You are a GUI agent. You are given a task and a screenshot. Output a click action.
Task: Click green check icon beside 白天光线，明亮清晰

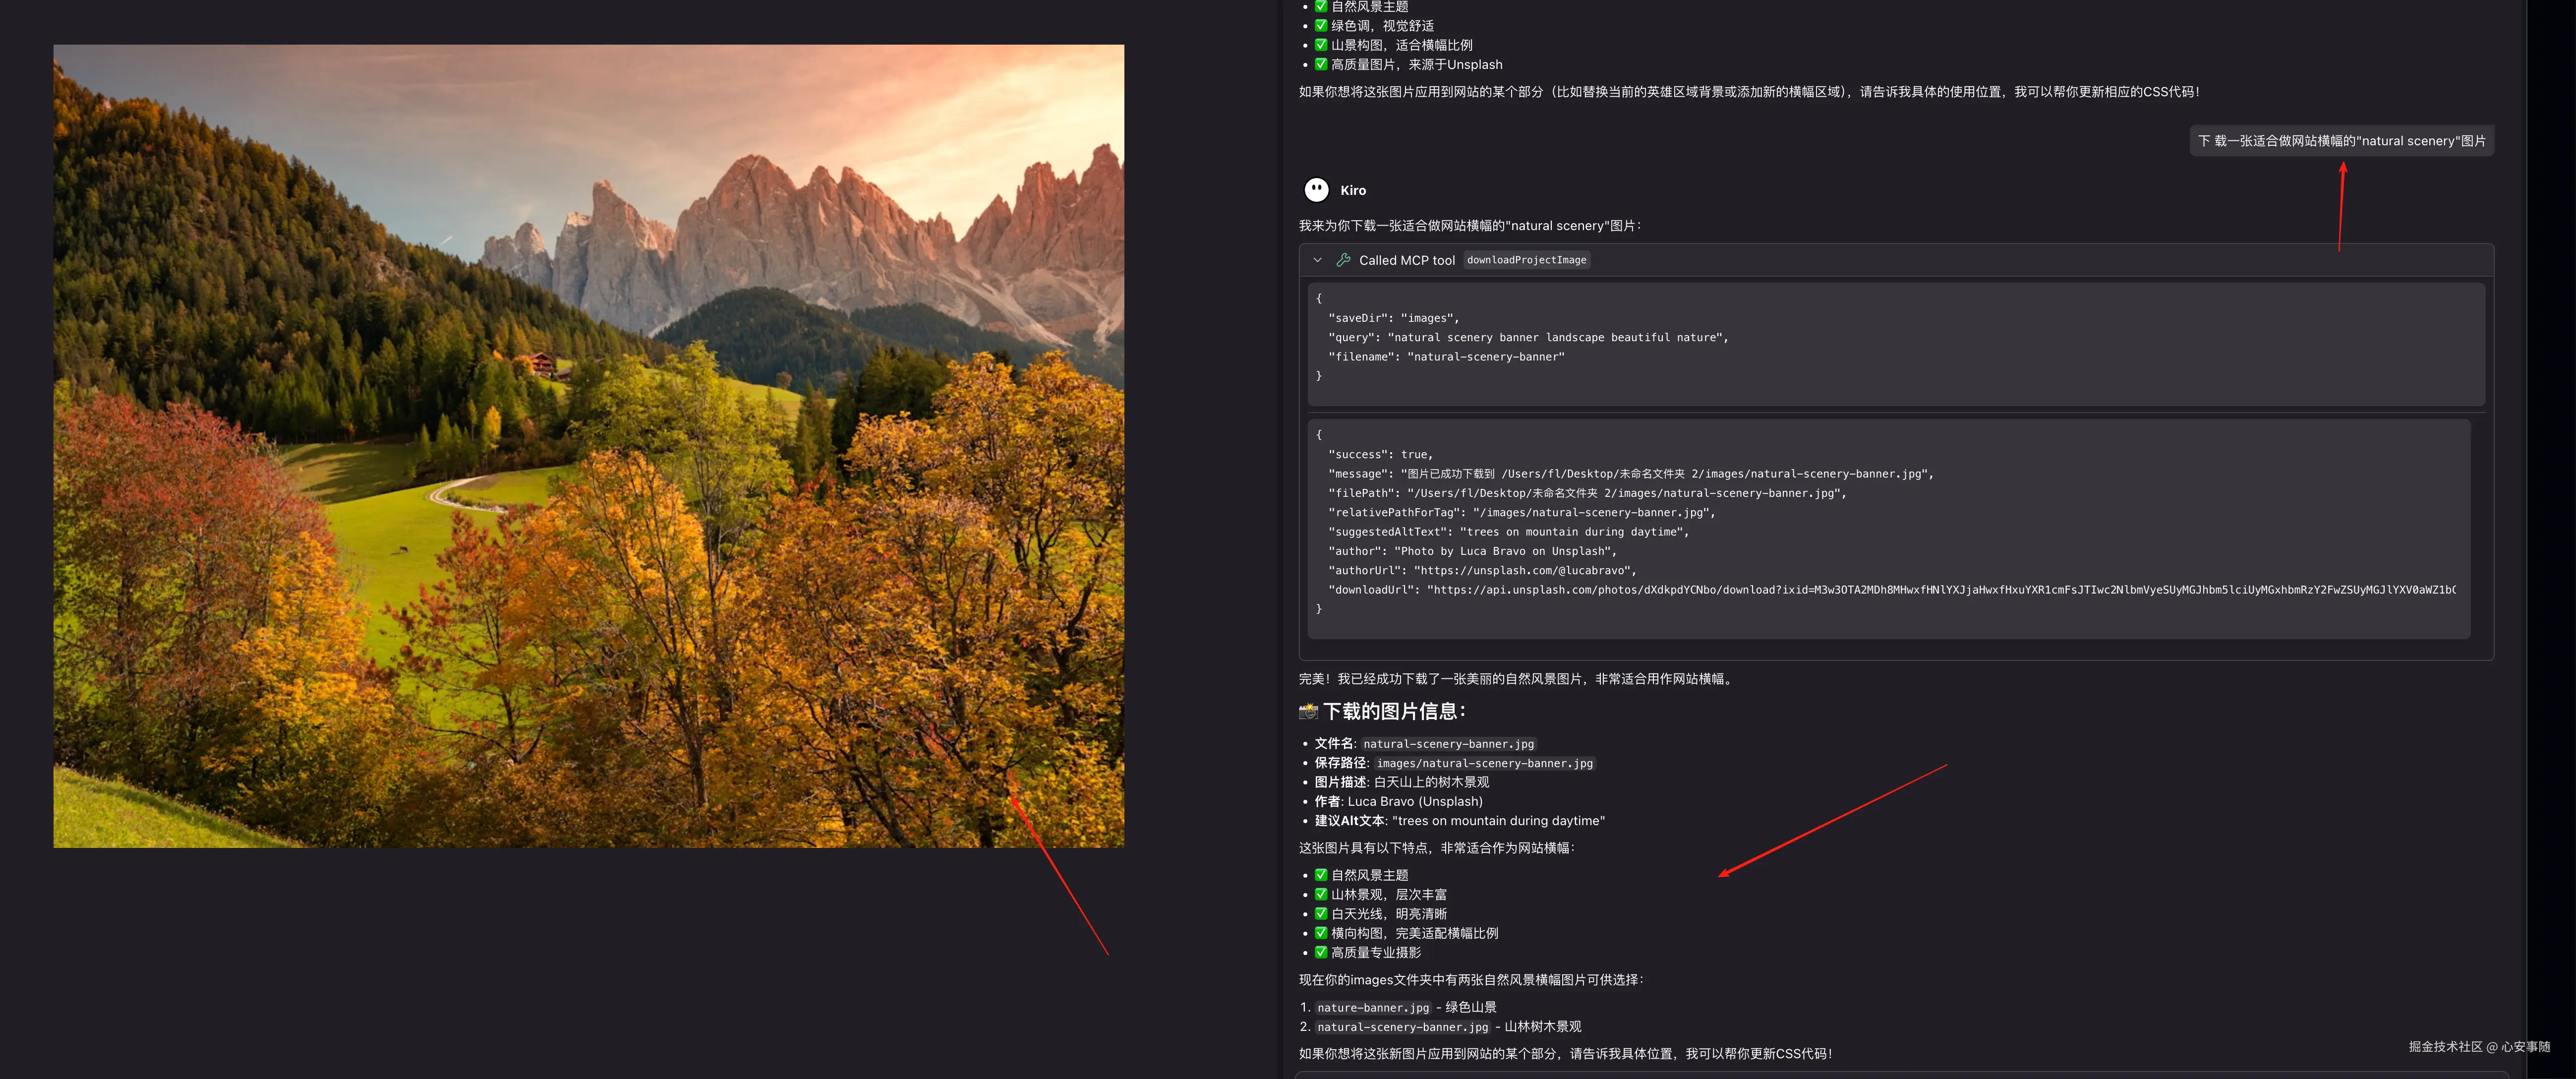point(1320,913)
